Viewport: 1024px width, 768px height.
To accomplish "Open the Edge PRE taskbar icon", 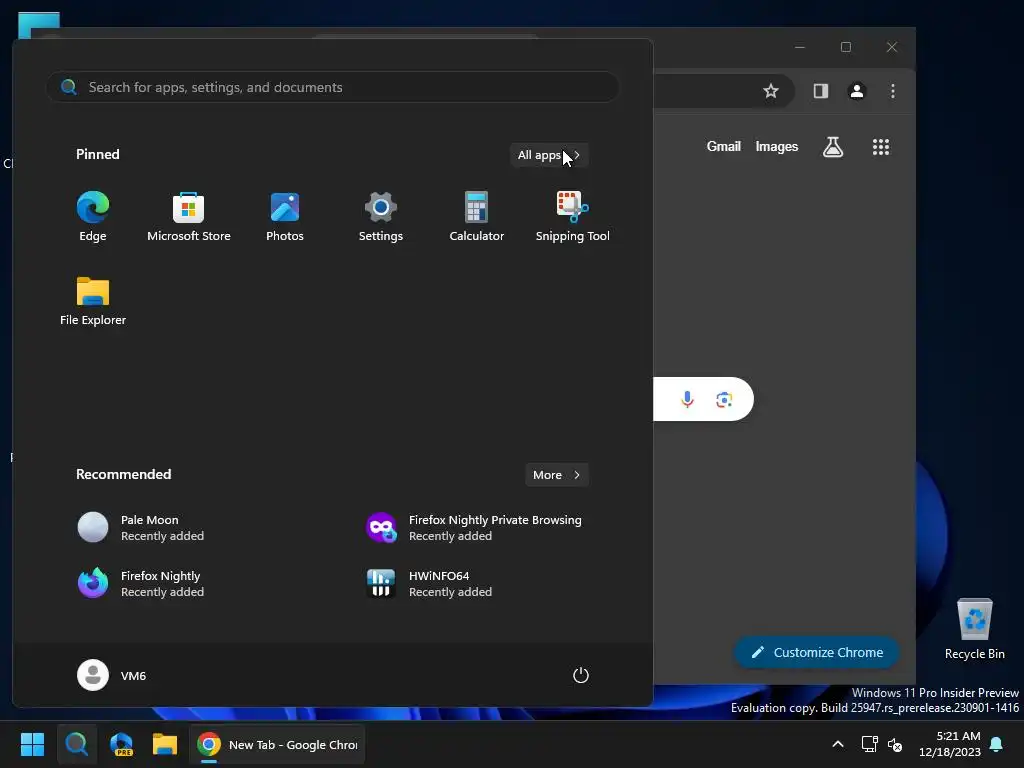I will coord(121,744).
